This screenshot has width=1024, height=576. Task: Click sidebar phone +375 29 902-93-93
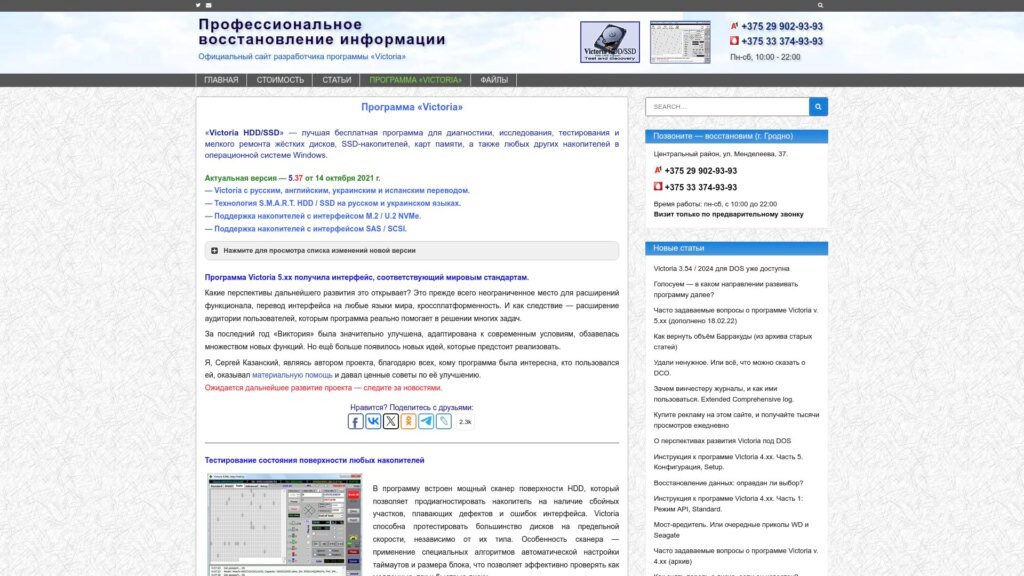click(700, 171)
